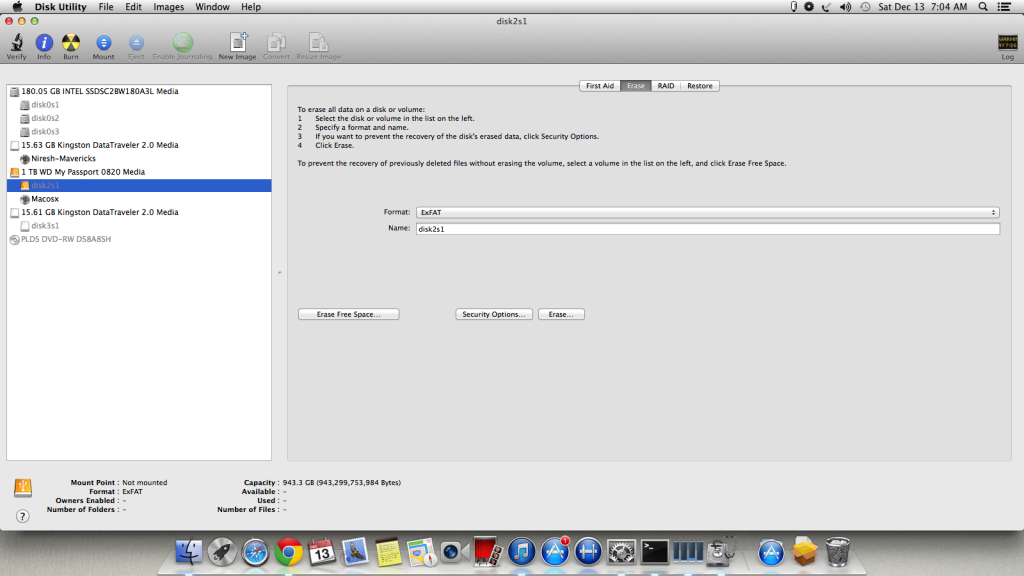Open FaceTime camera icon in dock
This screenshot has width=1024, height=576.
coord(455,552)
